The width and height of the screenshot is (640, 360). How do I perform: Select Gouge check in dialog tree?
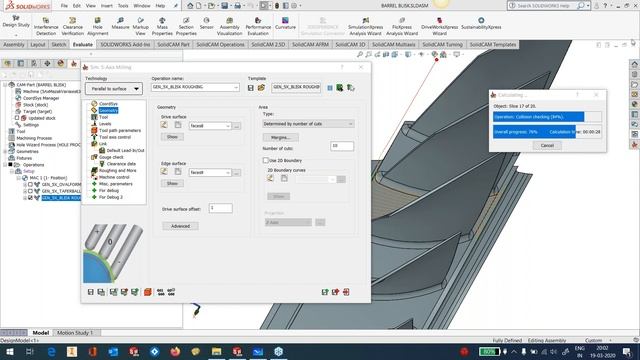coord(111,157)
